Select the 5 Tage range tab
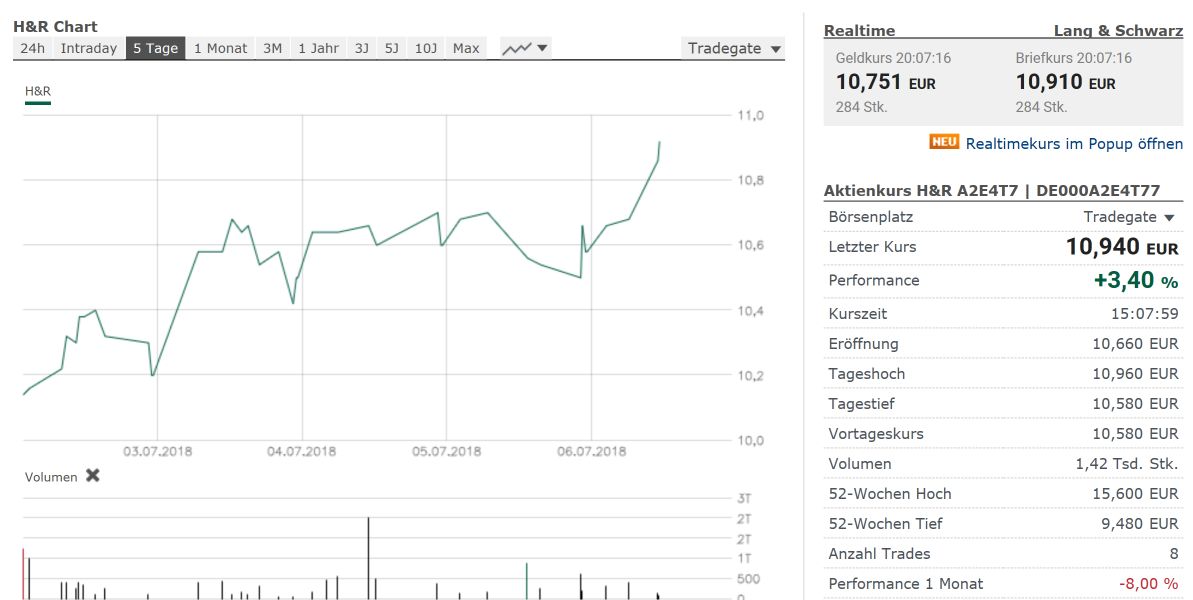 click(155, 48)
